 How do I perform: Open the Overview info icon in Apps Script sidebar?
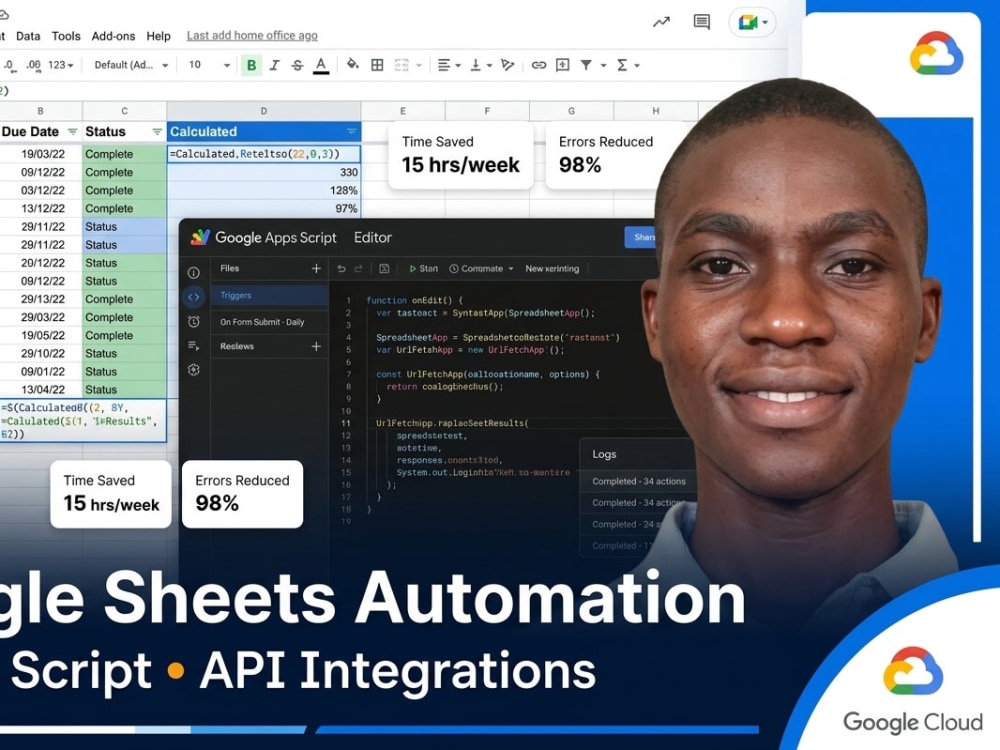pyautogui.click(x=194, y=273)
